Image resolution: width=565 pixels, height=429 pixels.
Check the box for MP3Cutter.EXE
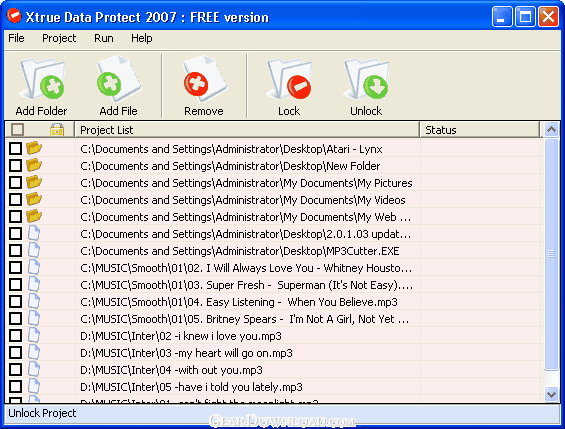click(x=15, y=250)
